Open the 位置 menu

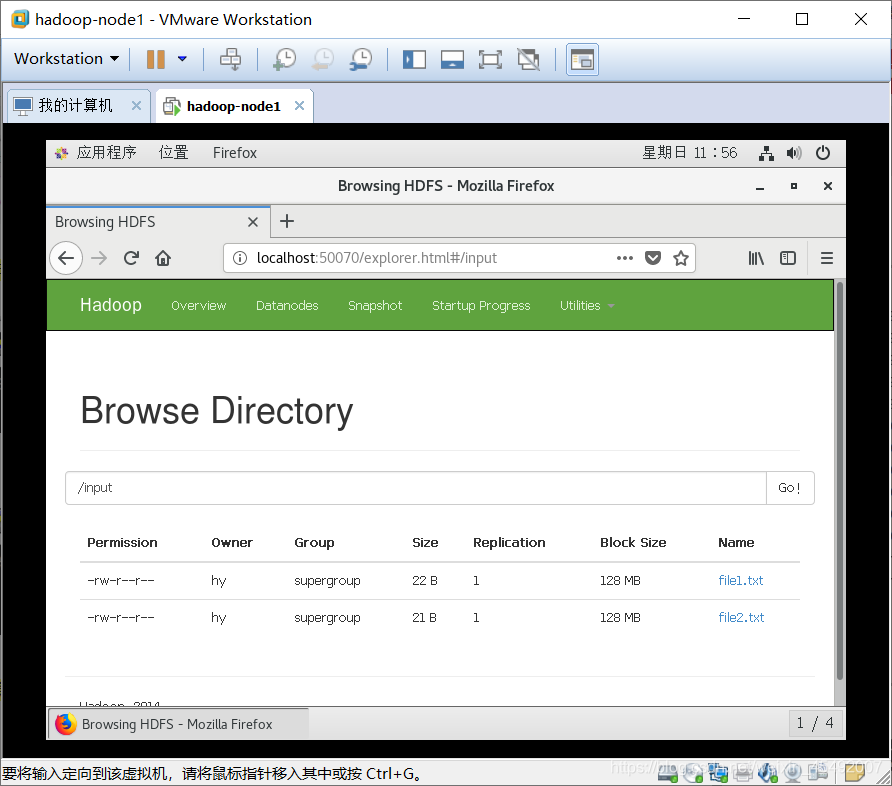pos(174,152)
